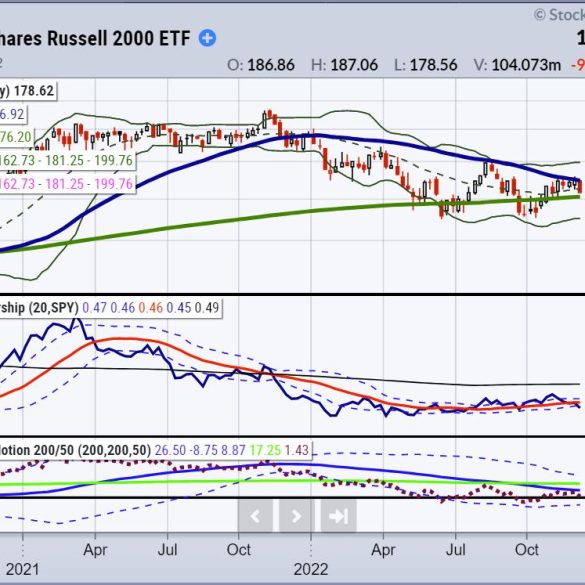Click the low price value 178.56
The height and width of the screenshot is (585, 585).
tap(434, 65)
